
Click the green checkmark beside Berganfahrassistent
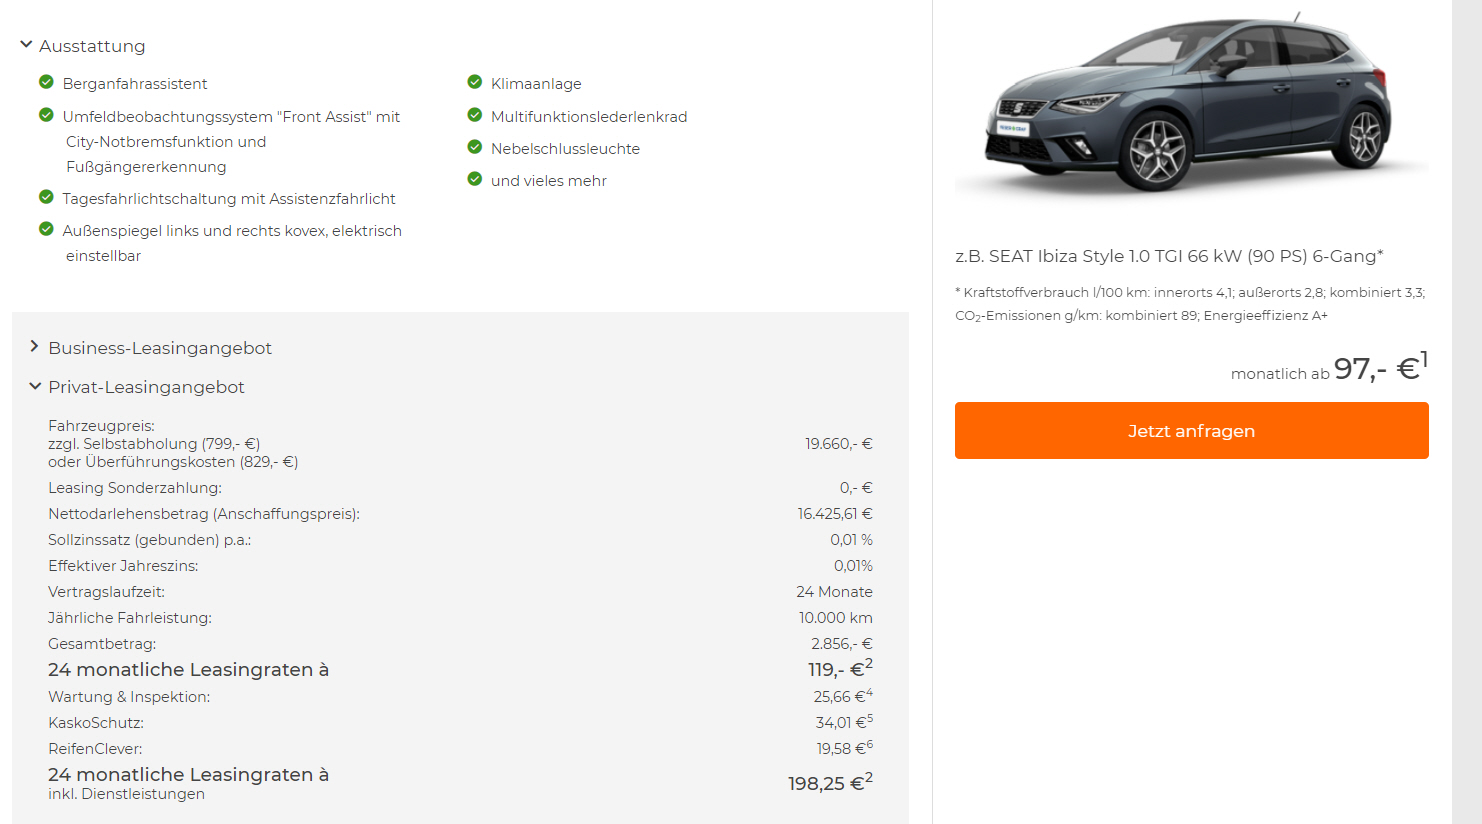(46, 82)
